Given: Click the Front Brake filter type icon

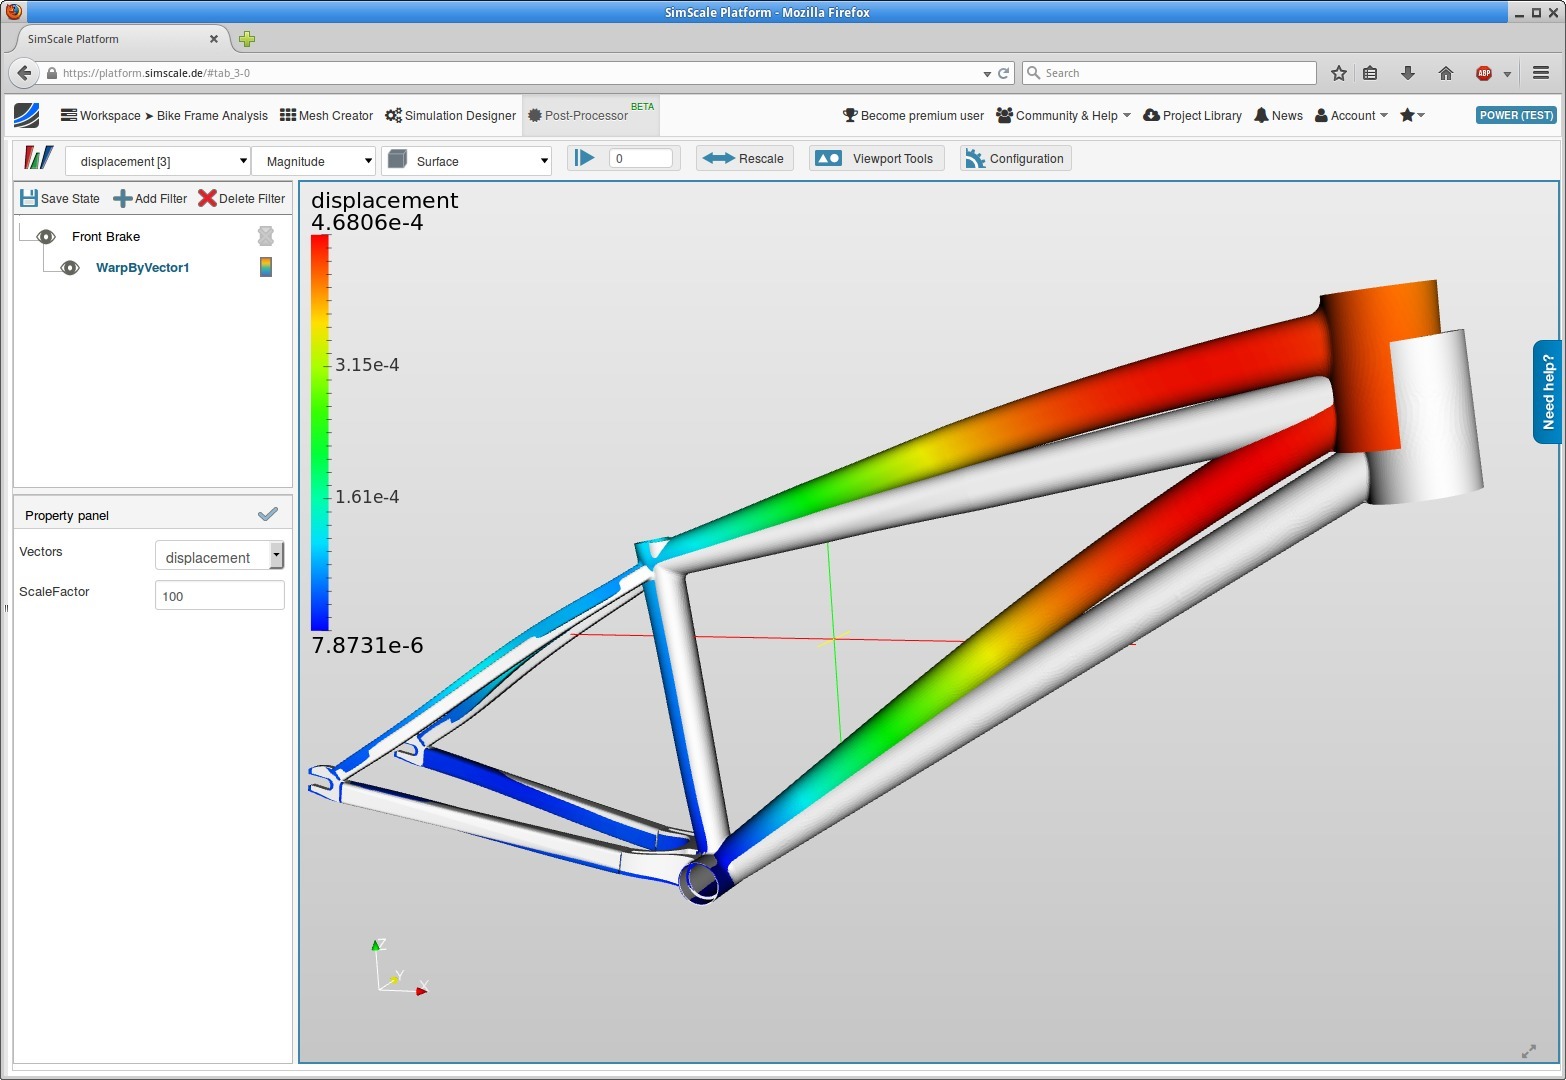Looking at the screenshot, I should [266, 236].
